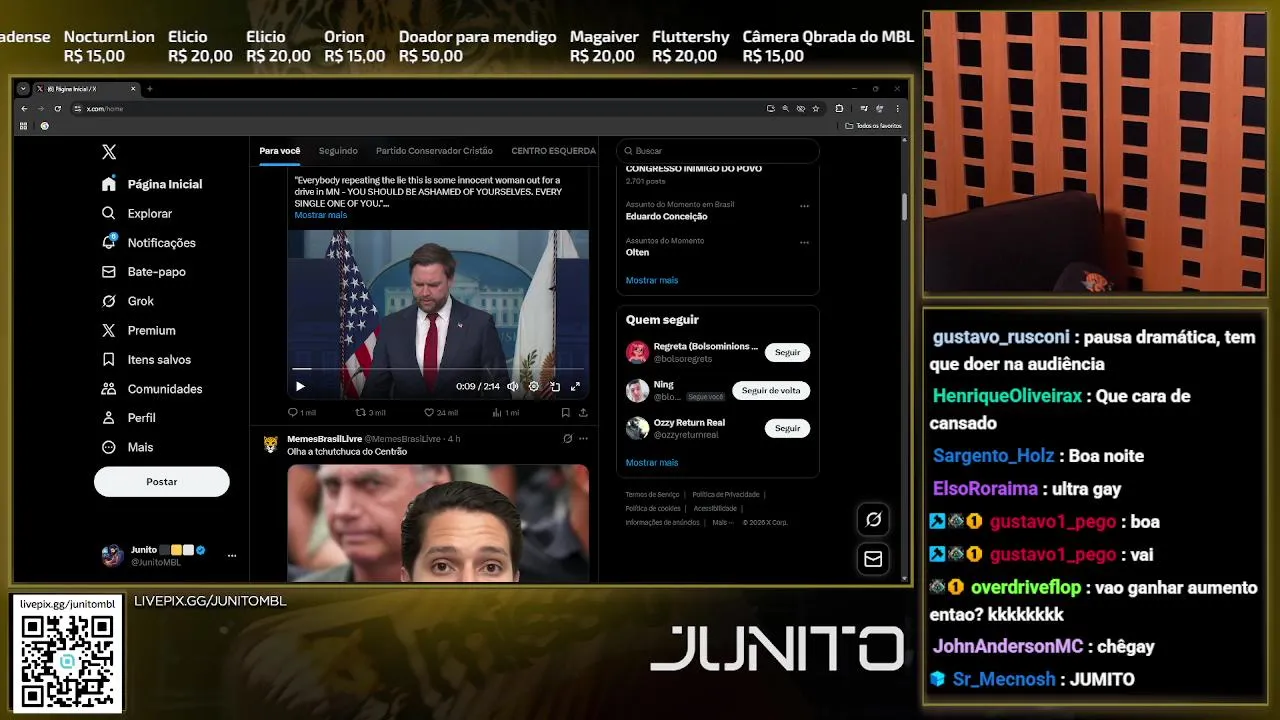Screen dimensions: 1280x720
Task: Open the Olten trending topic
Action: click(637, 252)
